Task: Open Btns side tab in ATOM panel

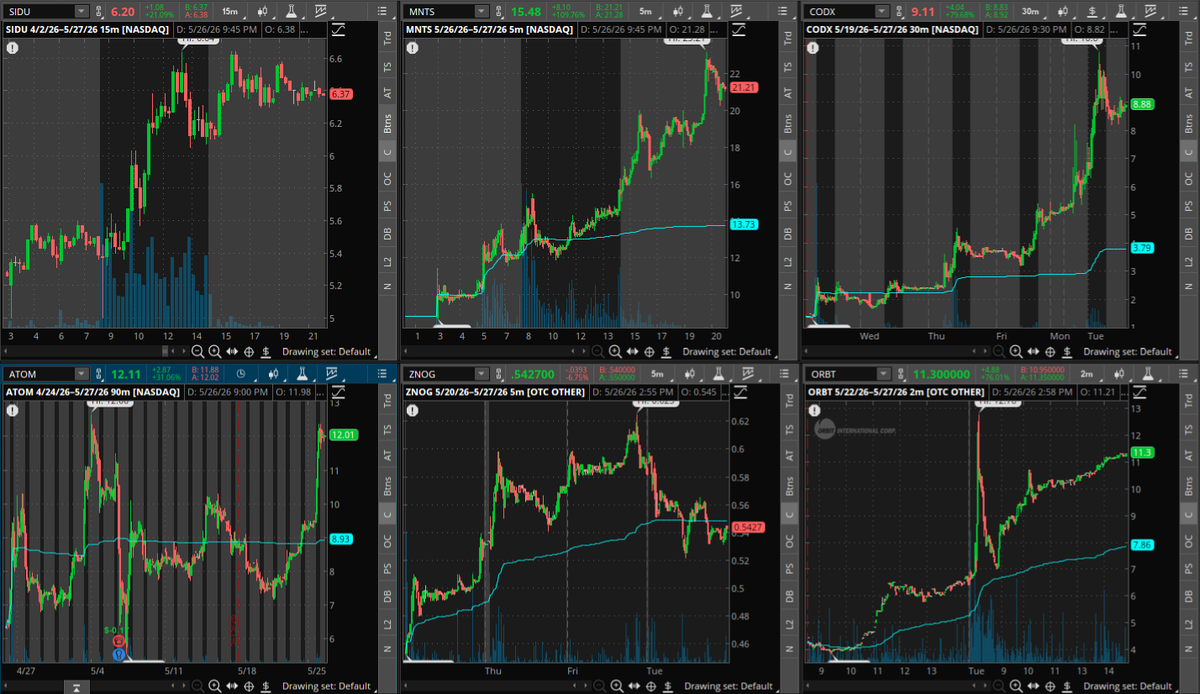Action: tap(389, 485)
